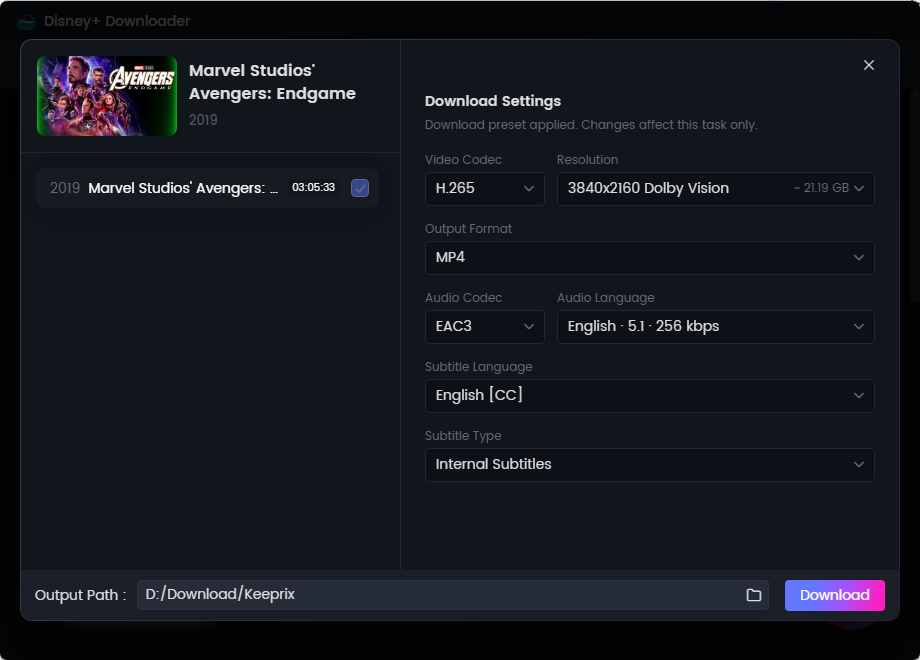Open the Output Format MP4 dropdown
The height and width of the screenshot is (660, 920).
[x=650, y=258]
